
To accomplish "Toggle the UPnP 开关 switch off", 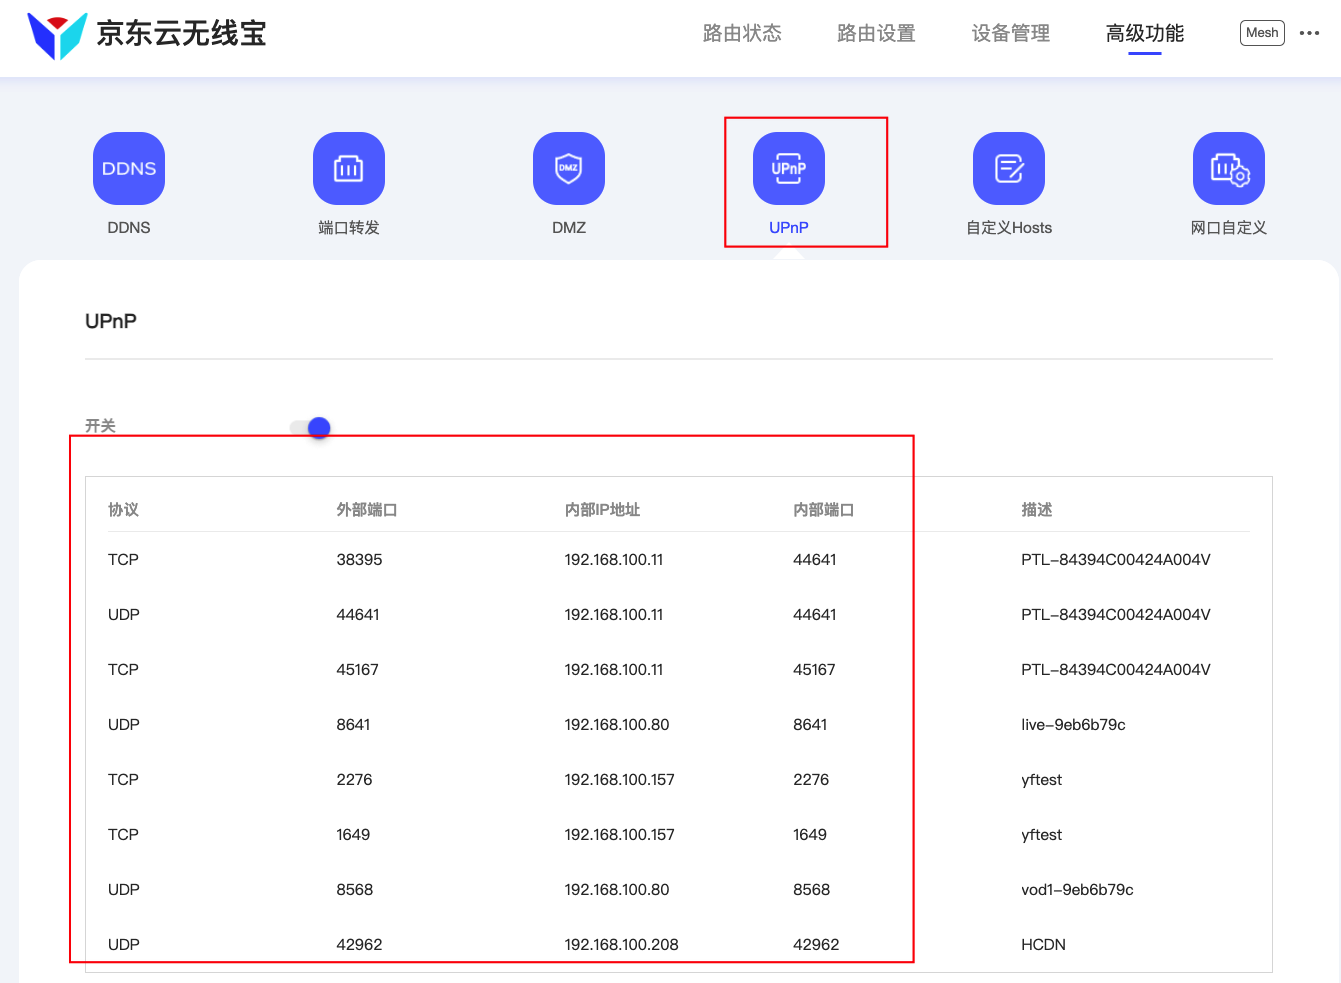I will click(311, 428).
